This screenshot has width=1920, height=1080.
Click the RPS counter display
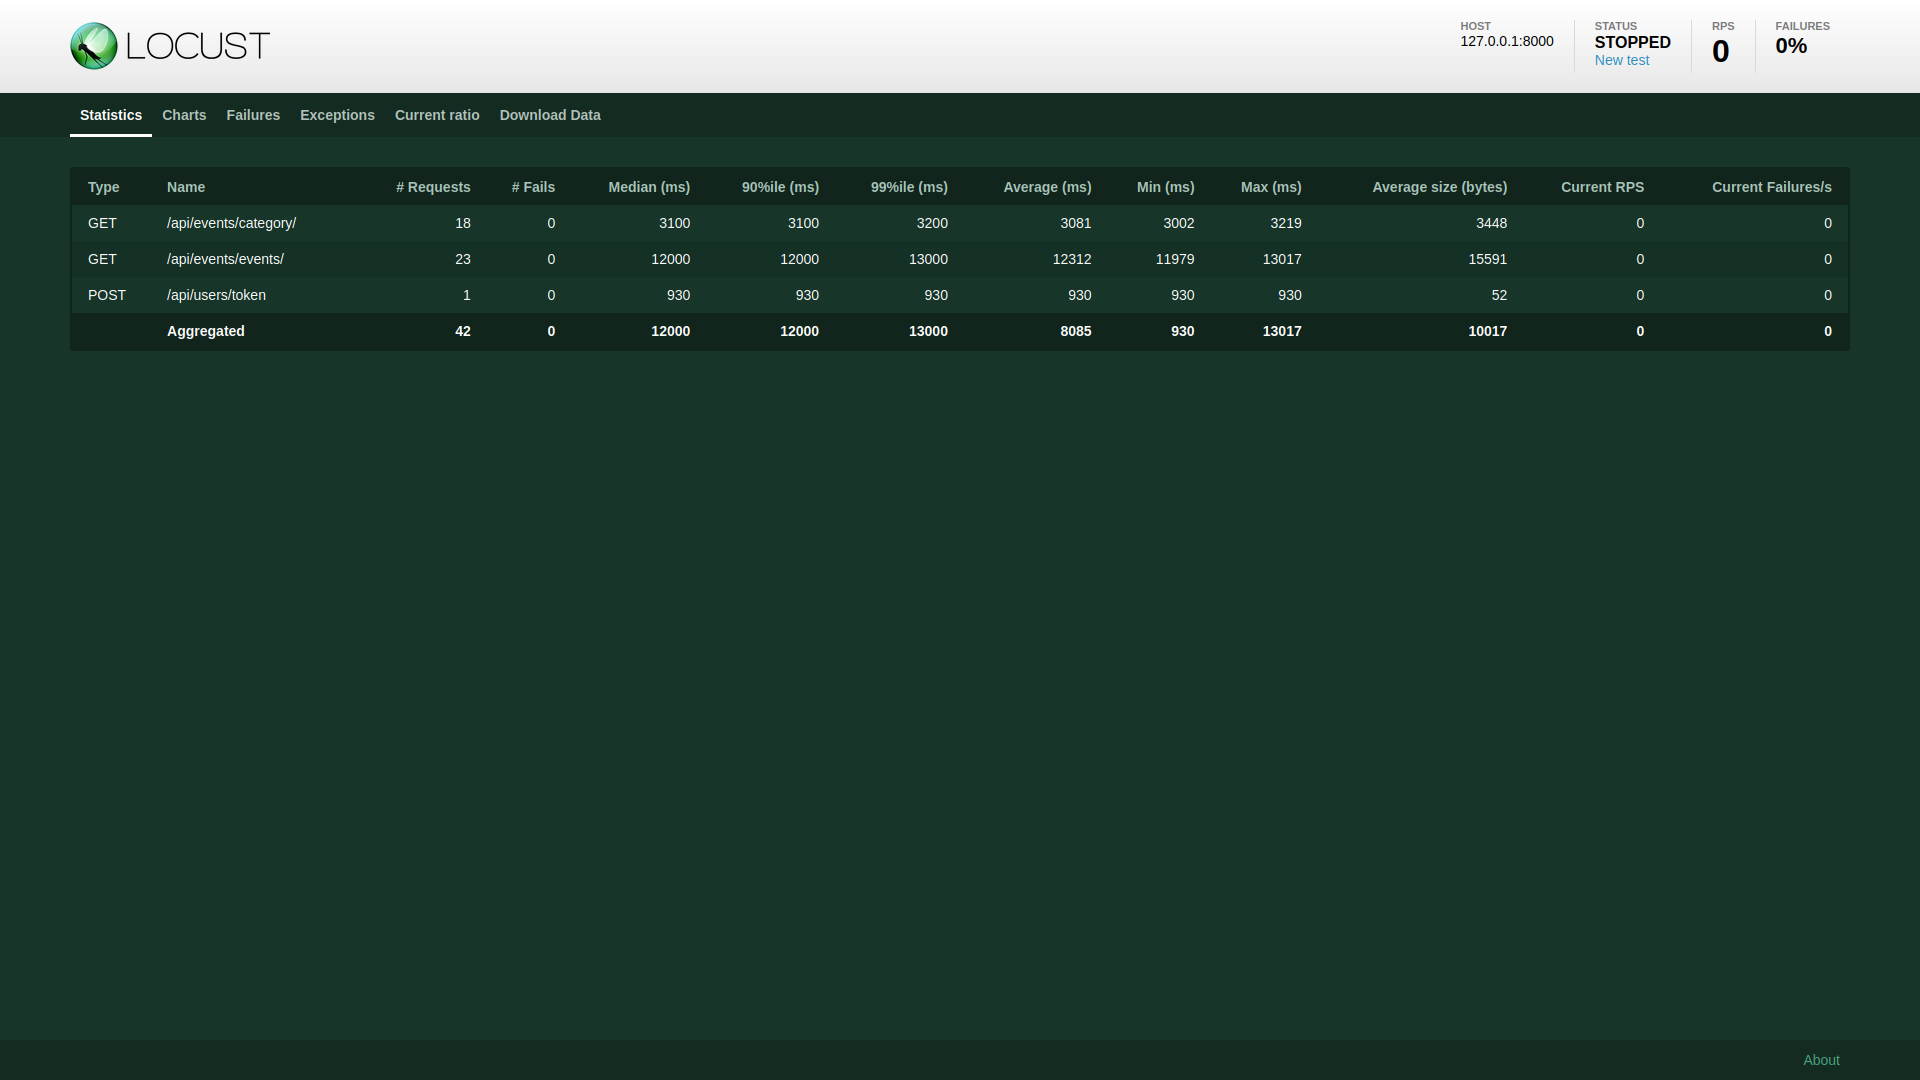click(x=1721, y=48)
